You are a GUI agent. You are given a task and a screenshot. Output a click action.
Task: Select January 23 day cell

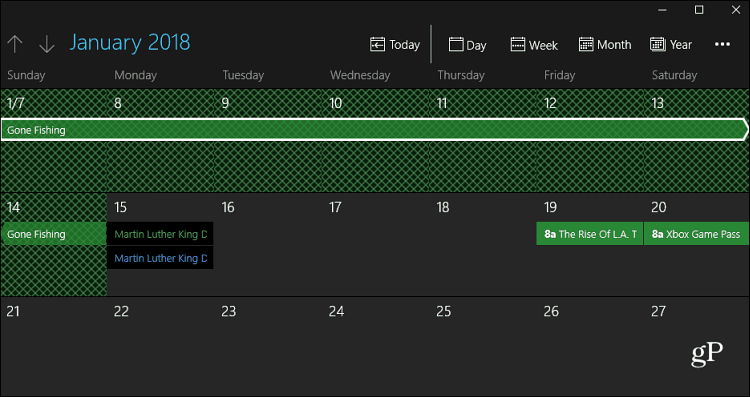pos(268,346)
